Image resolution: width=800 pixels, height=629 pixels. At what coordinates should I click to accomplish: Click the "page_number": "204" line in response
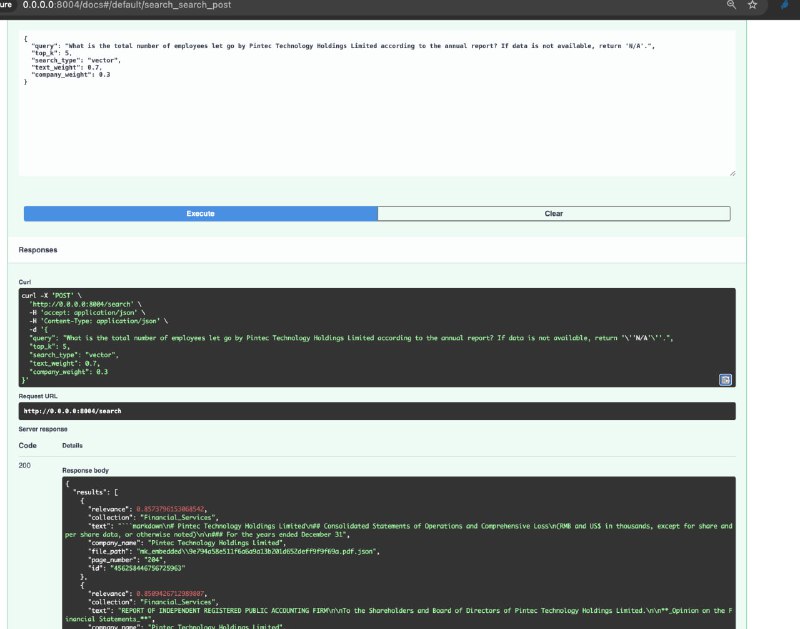pyautogui.click(x=127, y=560)
